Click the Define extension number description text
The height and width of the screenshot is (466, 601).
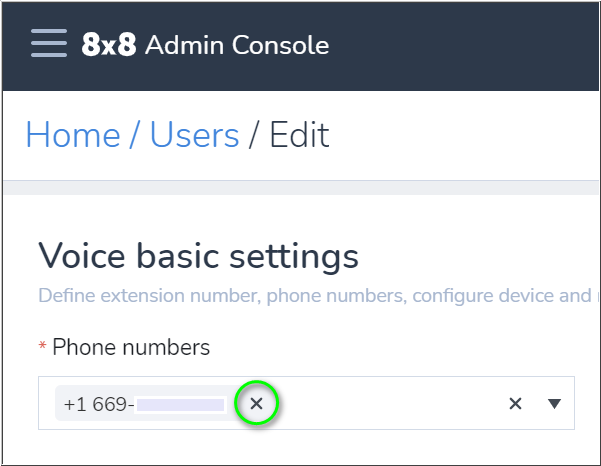coord(314,296)
